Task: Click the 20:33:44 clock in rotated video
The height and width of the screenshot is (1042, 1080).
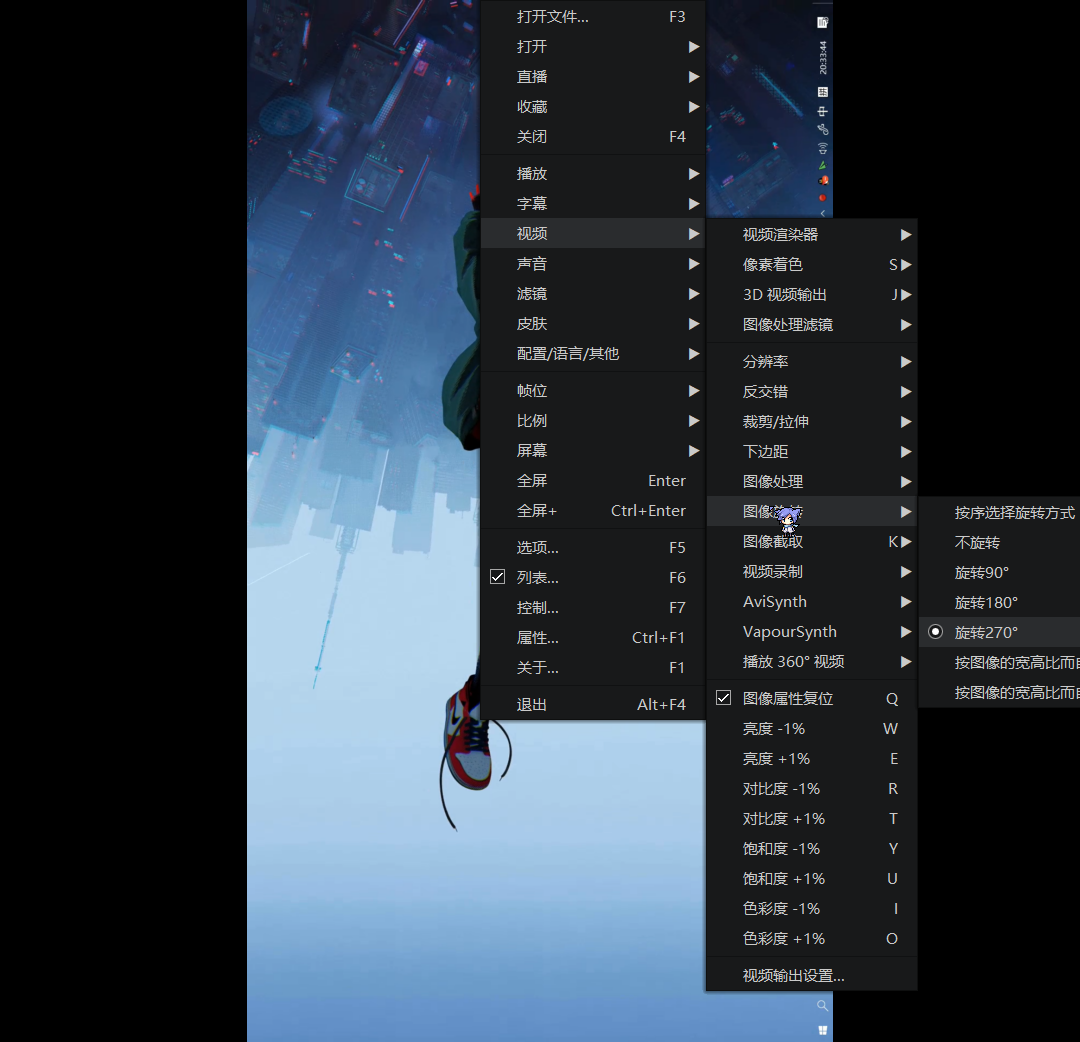Action: (x=822, y=57)
